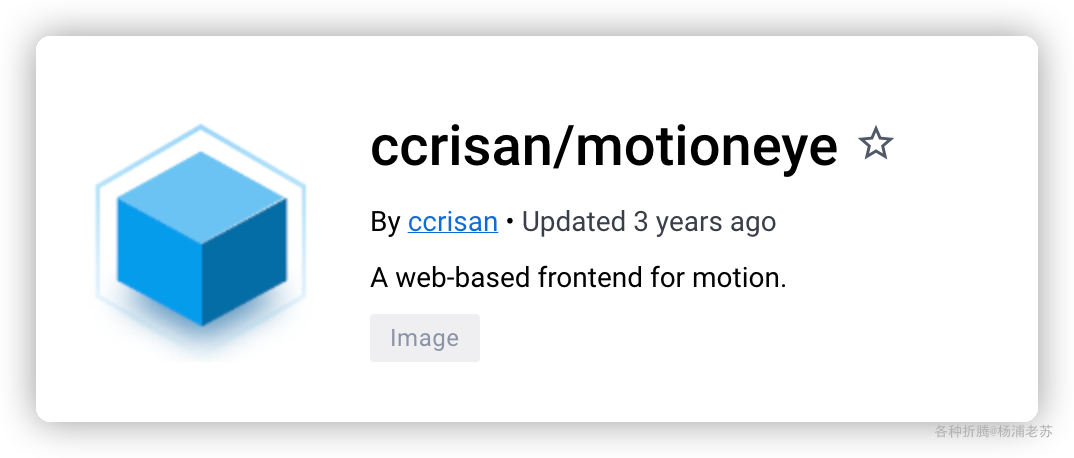Click the gray Image badge
1074x458 pixels.
425,338
